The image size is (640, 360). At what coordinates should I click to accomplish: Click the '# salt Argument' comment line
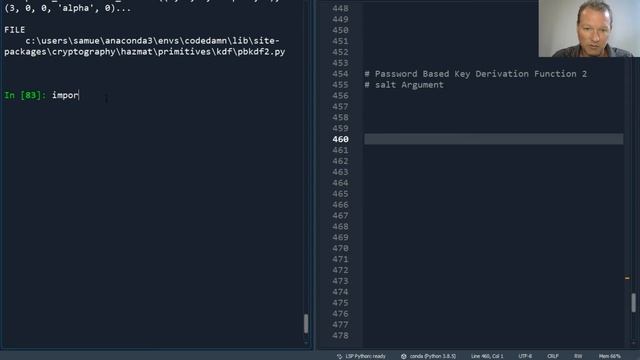[404, 85]
